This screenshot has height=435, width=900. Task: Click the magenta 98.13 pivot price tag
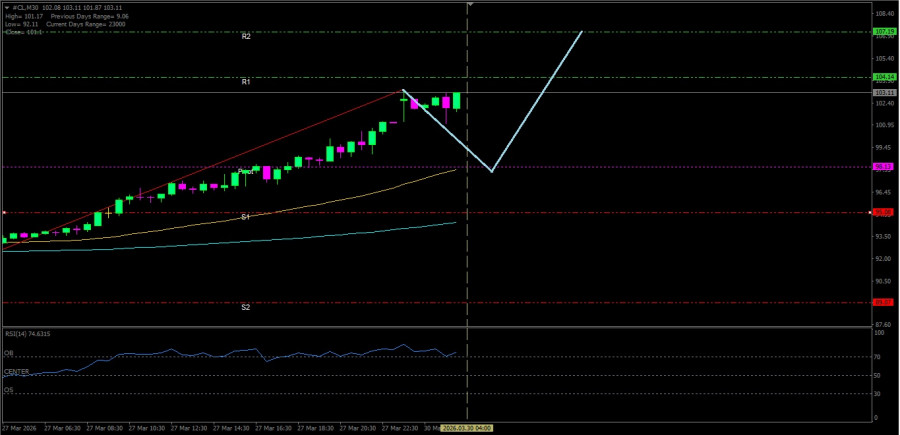click(x=883, y=167)
